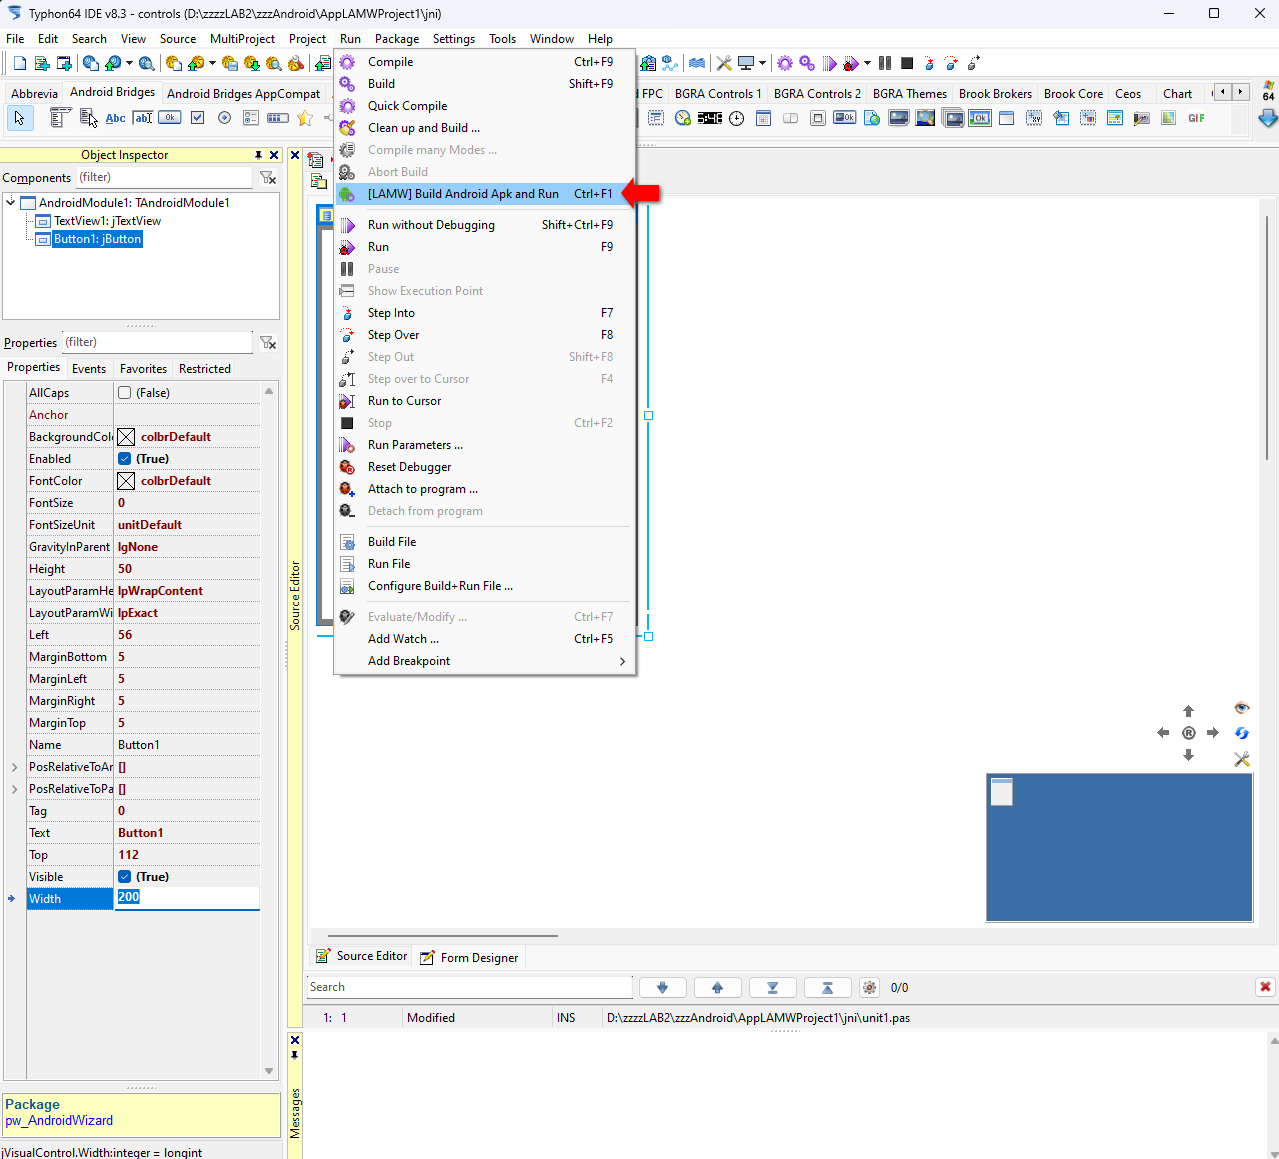Select the pointer selection tool in palette

(x=19, y=118)
